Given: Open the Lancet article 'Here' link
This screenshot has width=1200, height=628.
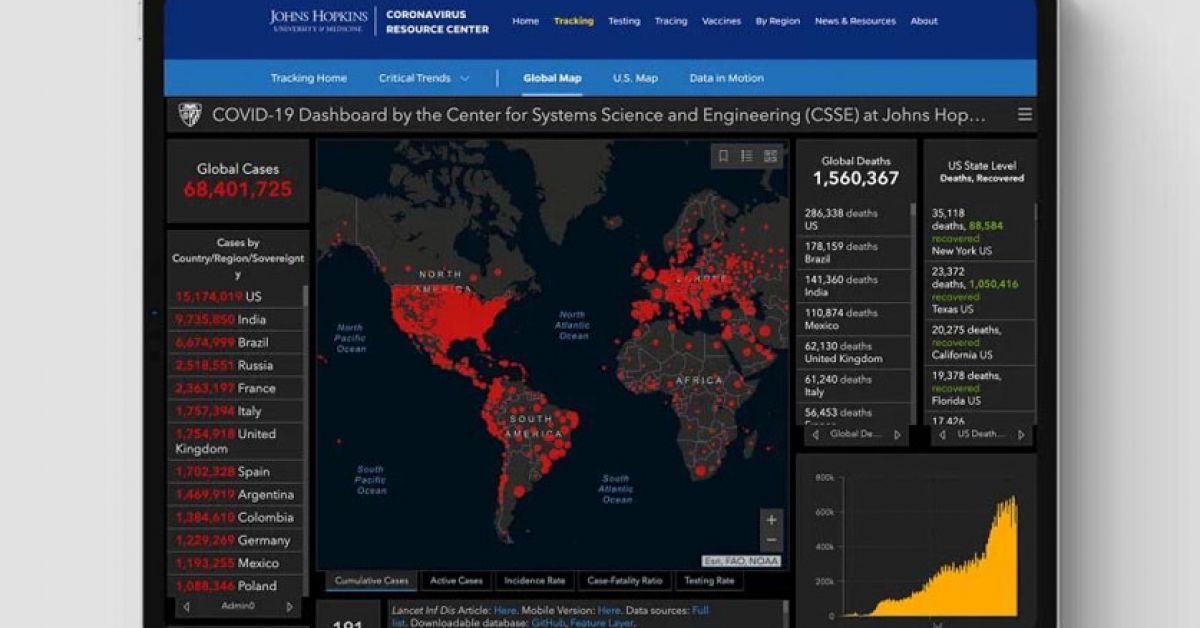Looking at the screenshot, I should 504,609.
